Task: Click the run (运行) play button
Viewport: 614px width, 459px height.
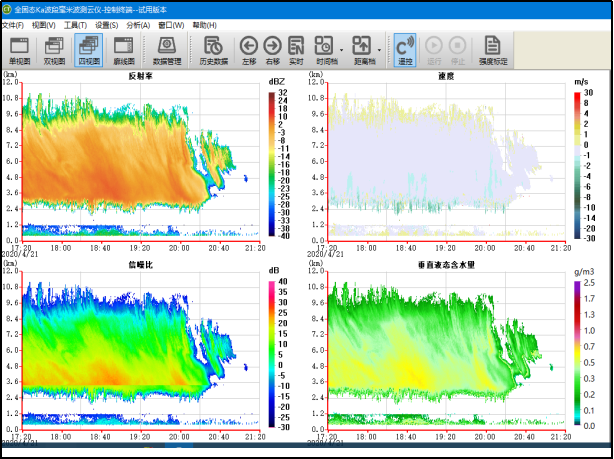Action: pos(434,51)
